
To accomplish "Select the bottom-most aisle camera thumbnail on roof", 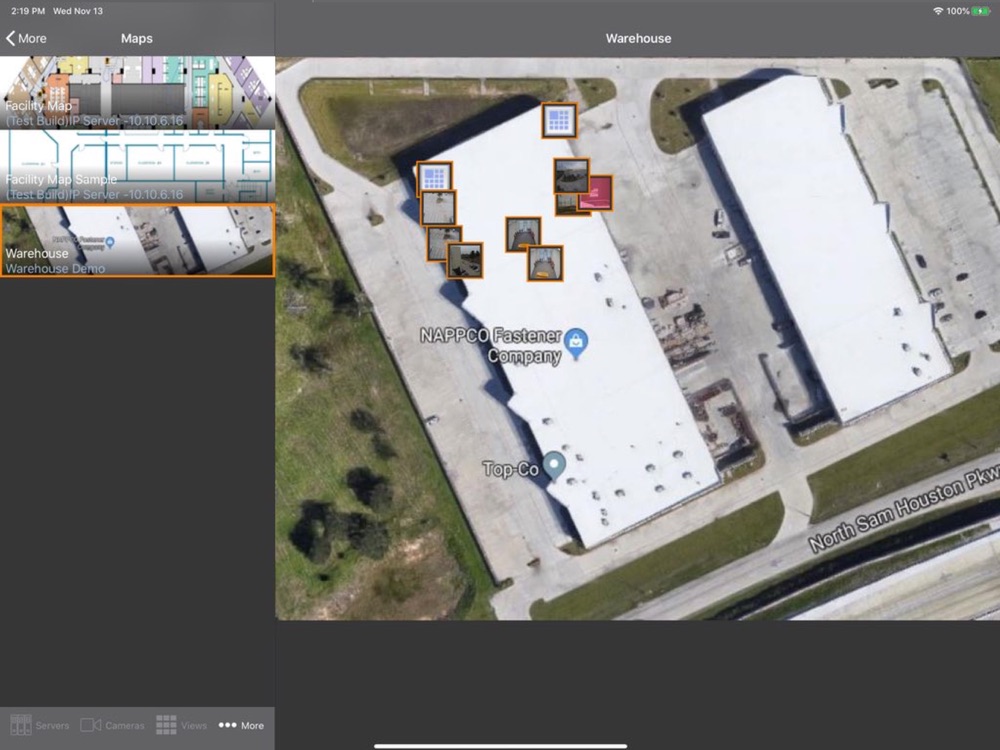I will pos(545,263).
